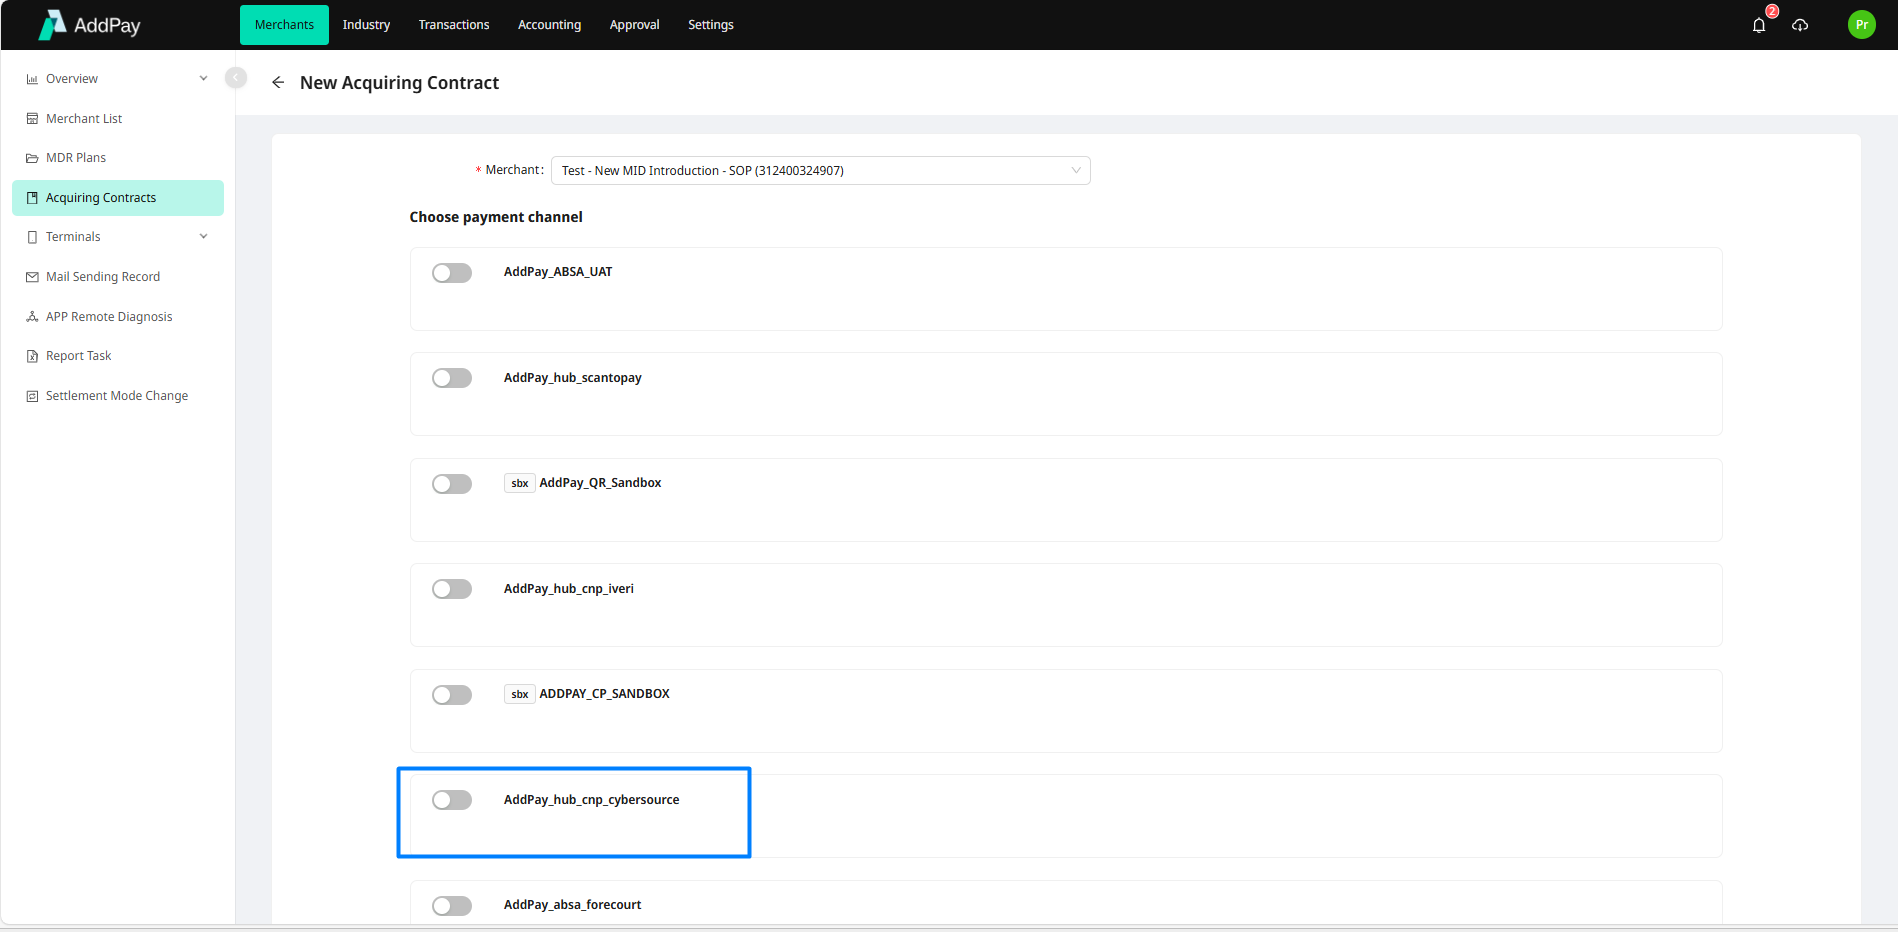Click the Settlement Mode Change icon
Image resolution: width=1898 pixels, height=932 pixels.
32,396
